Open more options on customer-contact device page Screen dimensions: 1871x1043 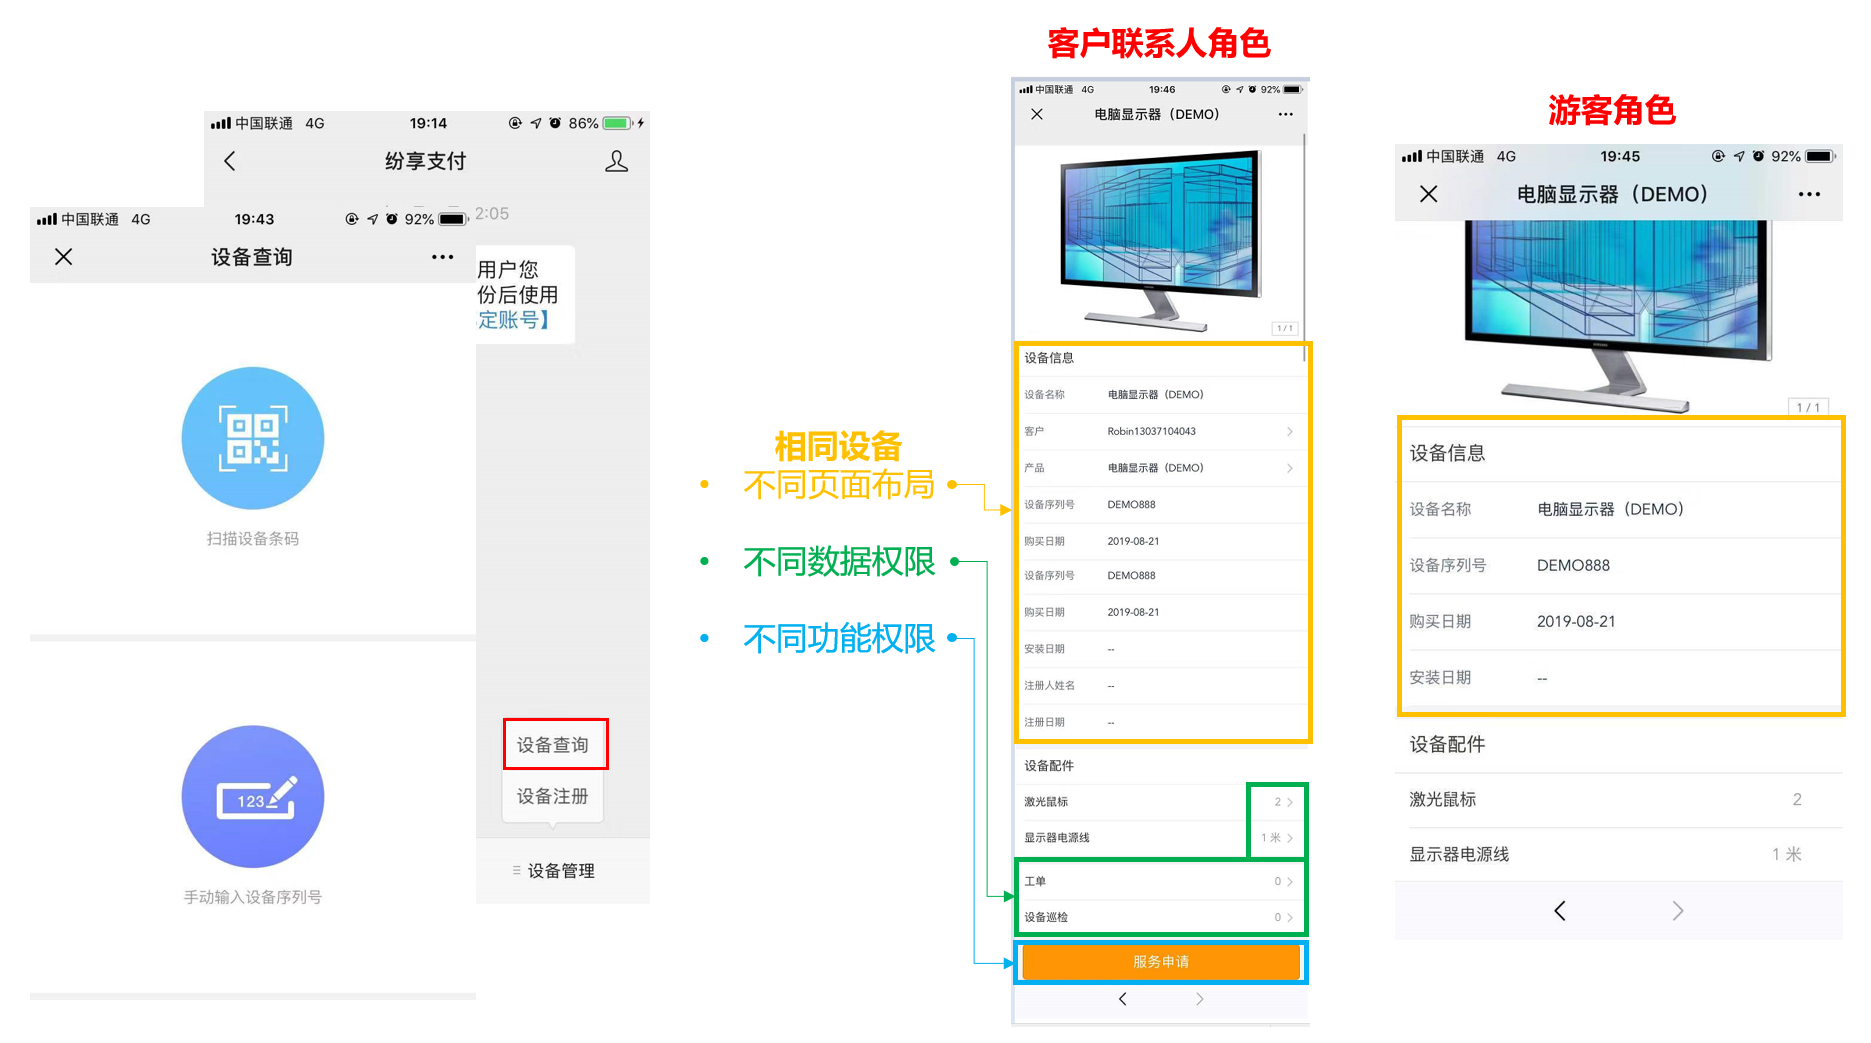(x=1286, y=114)
